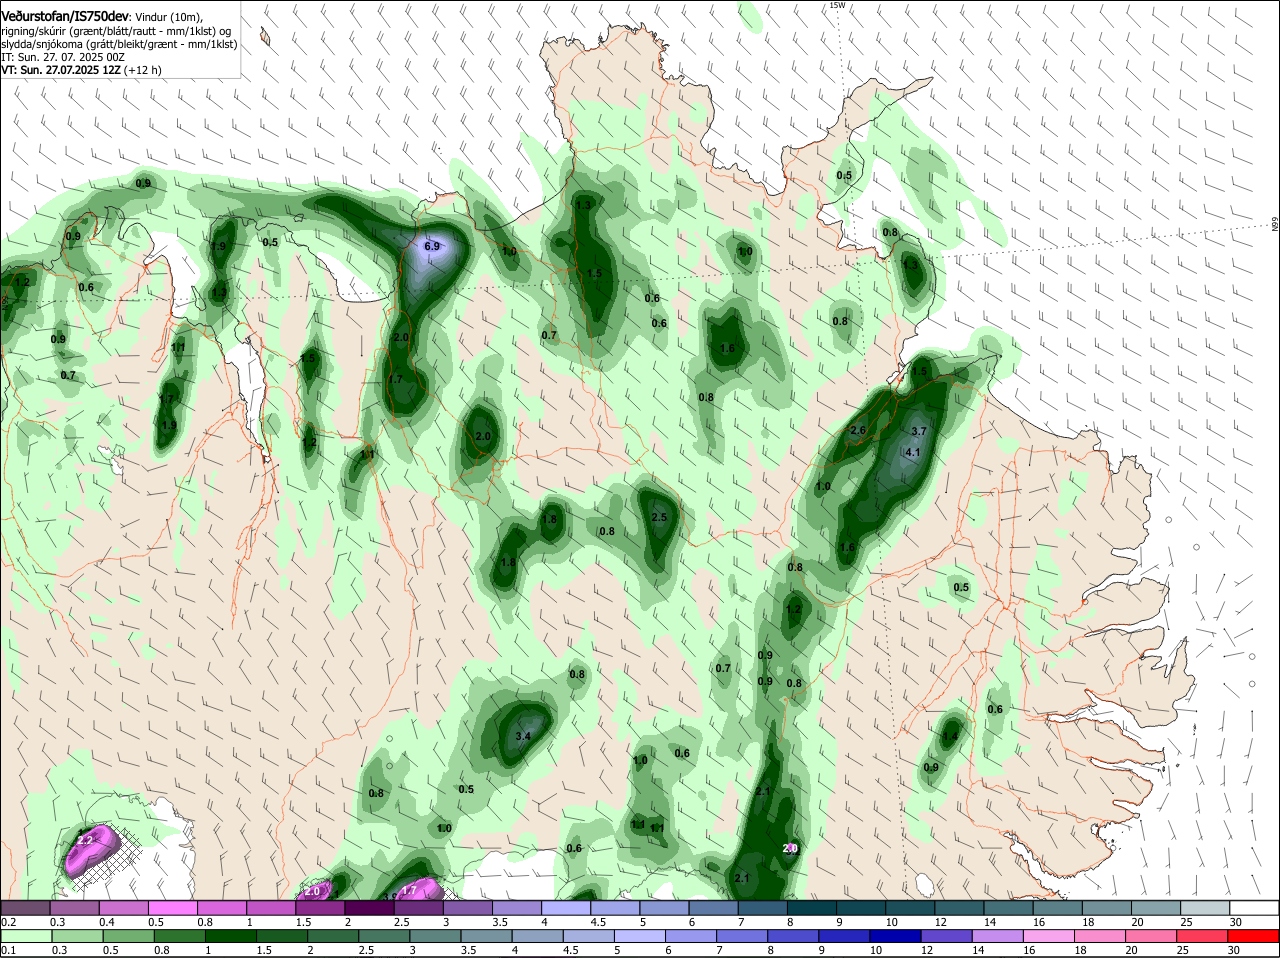This screenshot has height=958, width=1280.
Task: Select the steel blue 6 mm snow swatch
Action: point(713,907)
